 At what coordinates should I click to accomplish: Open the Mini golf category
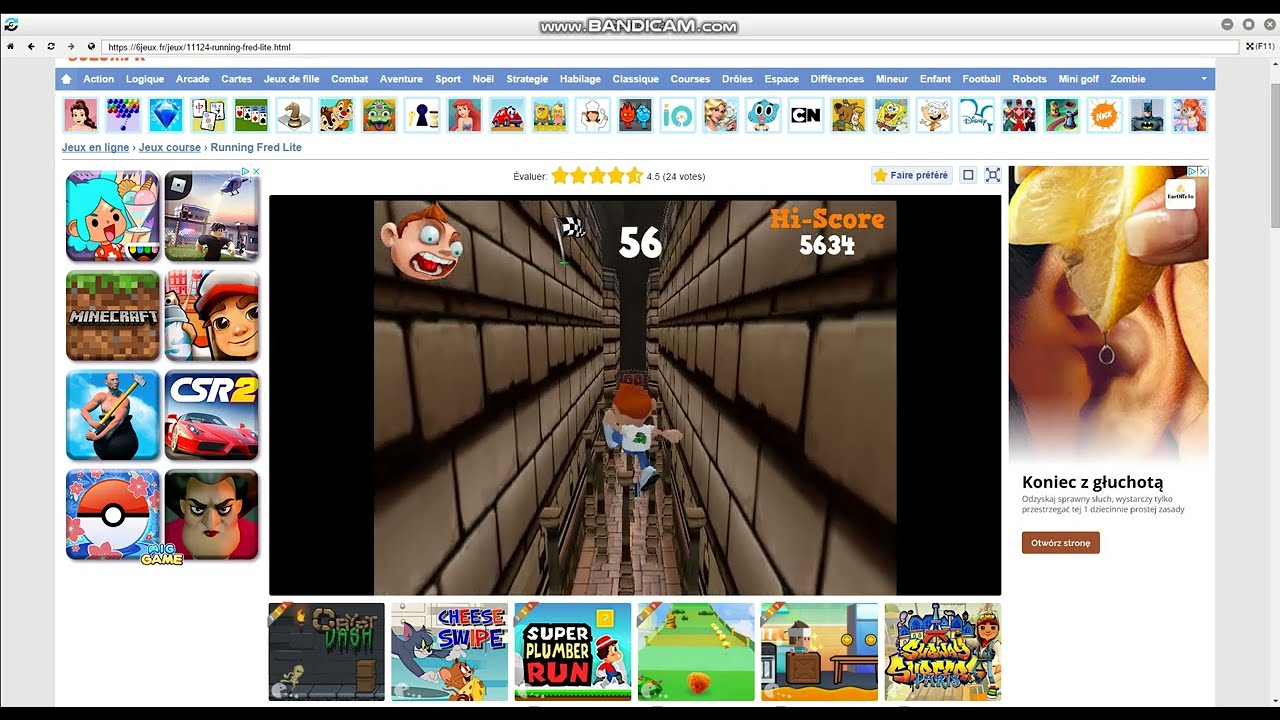(1079, 79)
